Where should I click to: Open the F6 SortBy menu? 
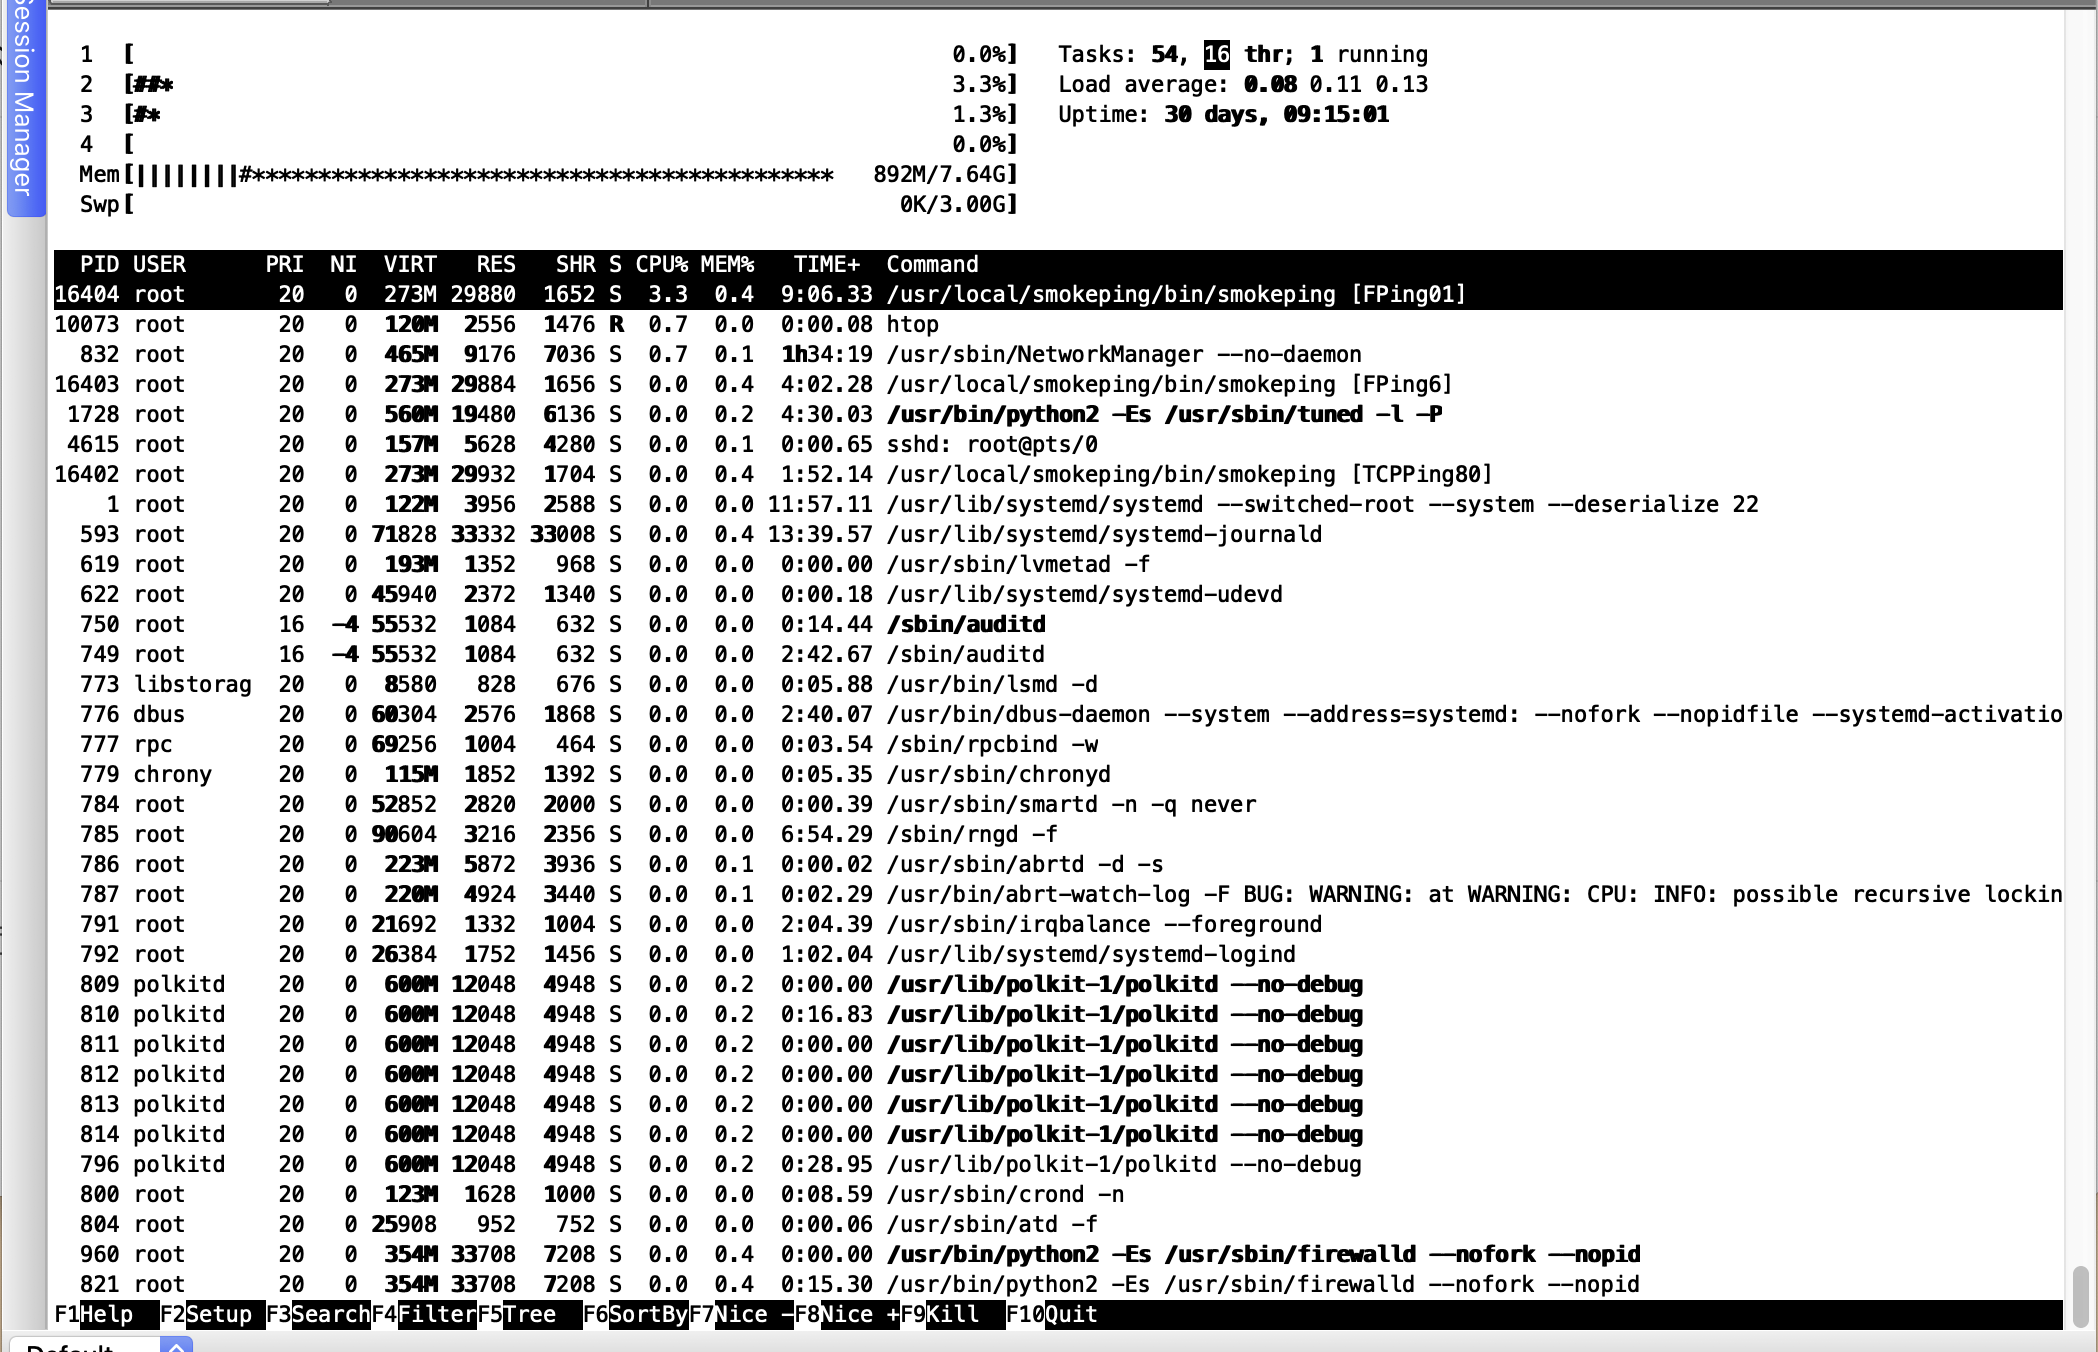click(x=646, y=1314)
